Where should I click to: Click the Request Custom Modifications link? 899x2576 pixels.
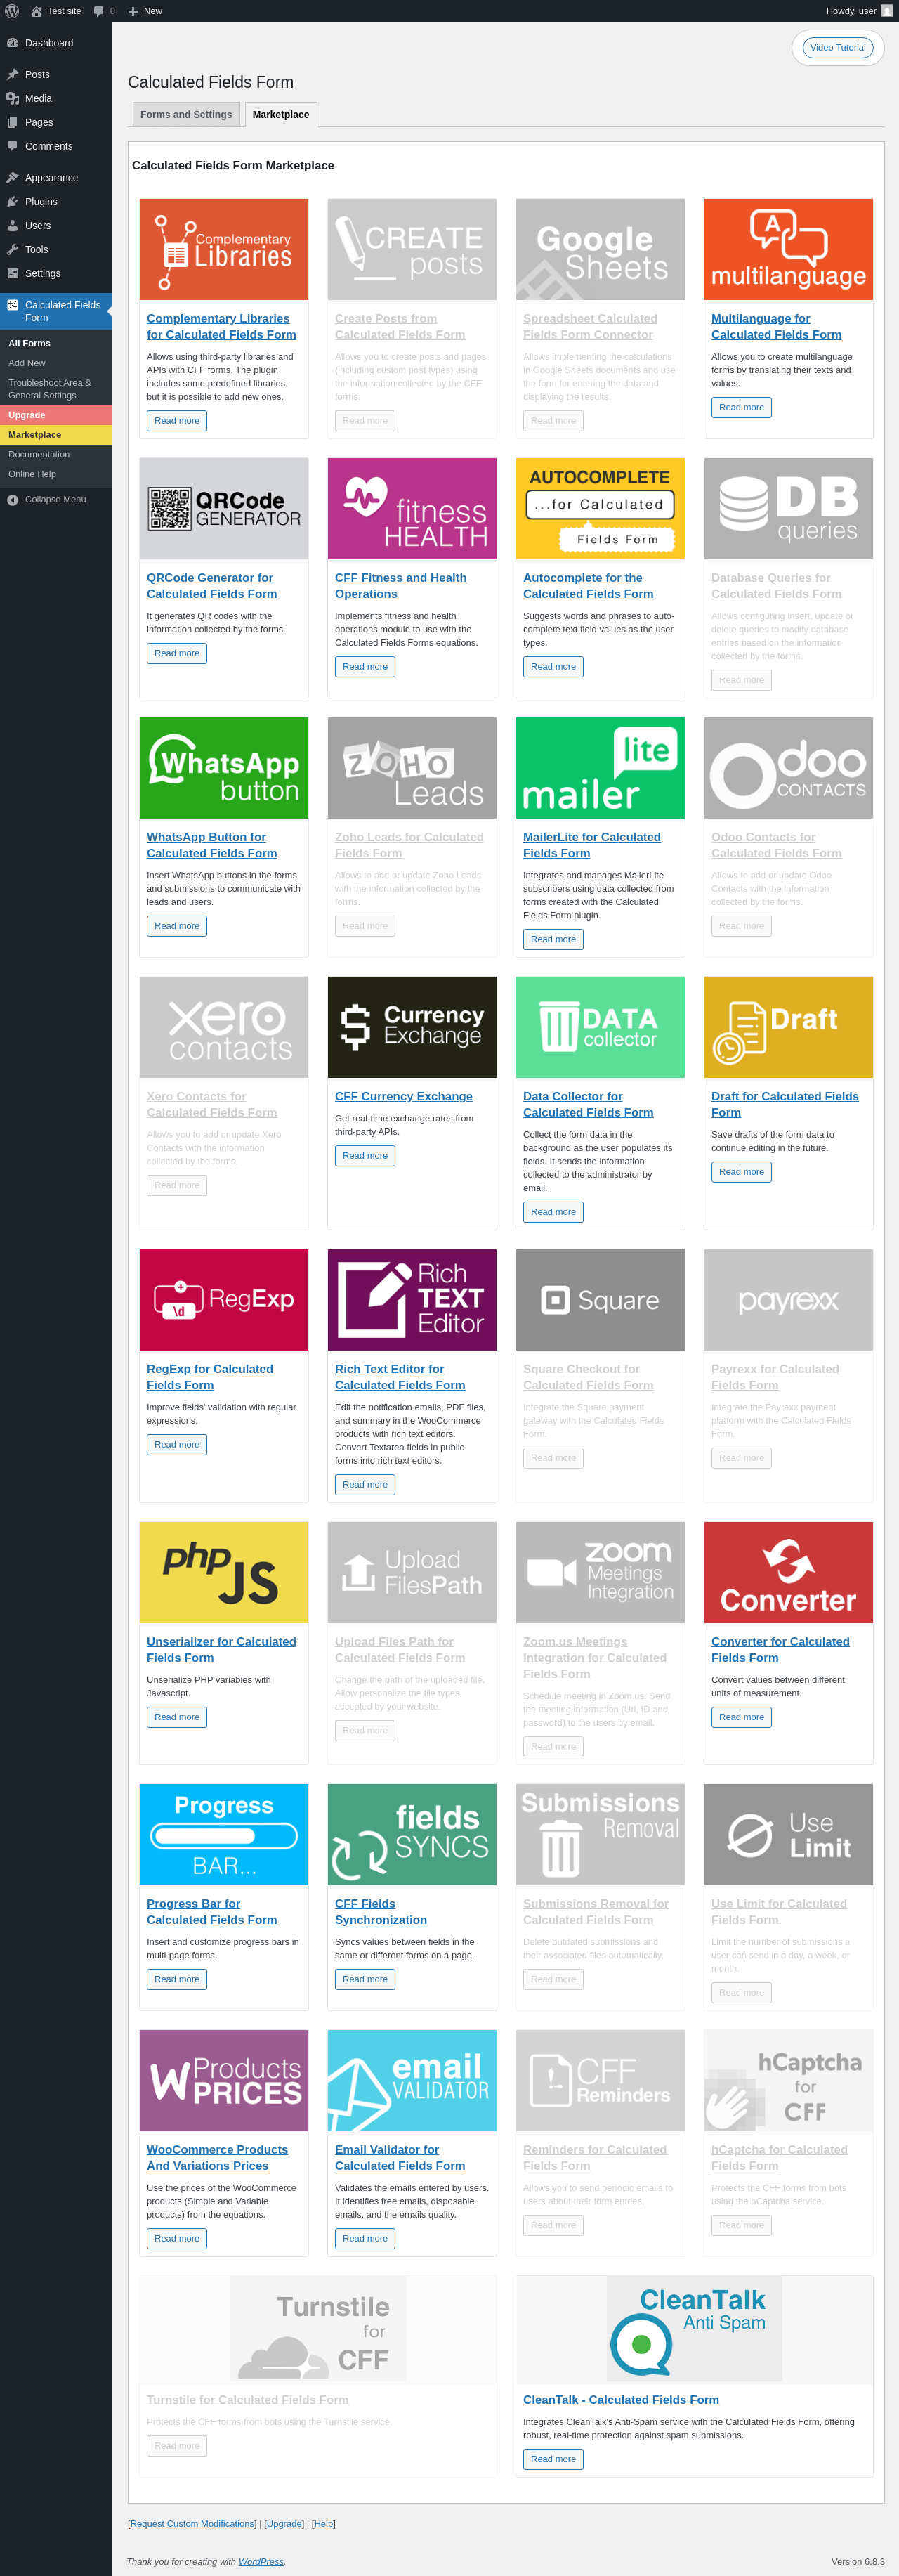[192, 2524]
